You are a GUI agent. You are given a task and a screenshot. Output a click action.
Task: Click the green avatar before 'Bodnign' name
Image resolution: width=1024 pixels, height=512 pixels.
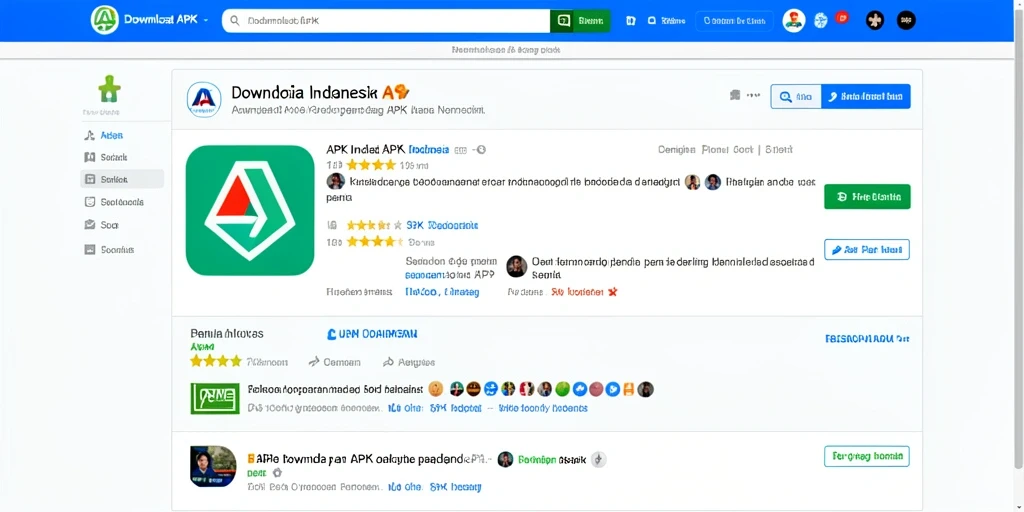(x=505, y=459)
